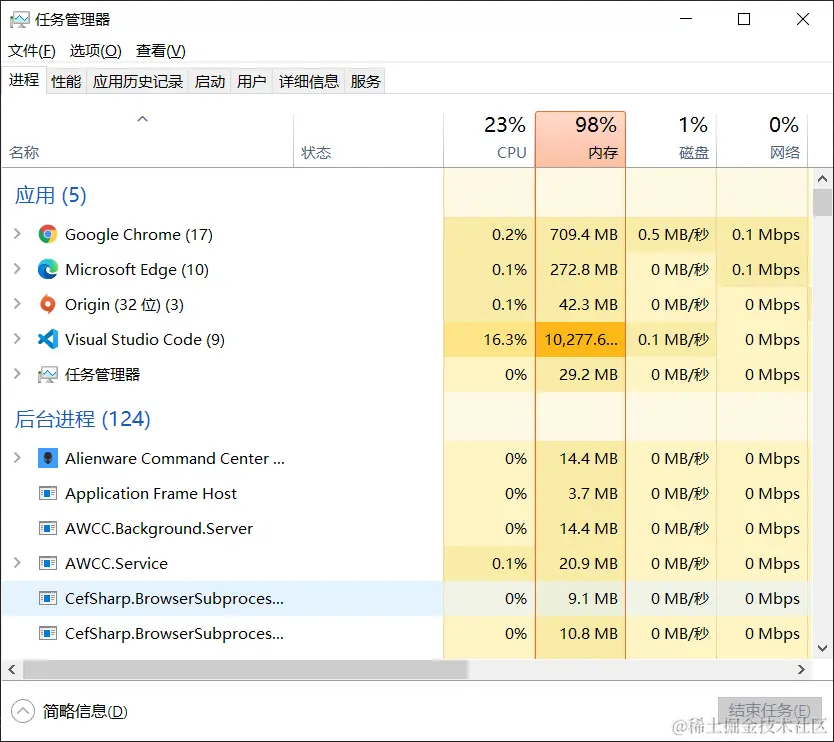Switch to the 用户 tab
The height and width of the screenshot is (742, 834).
[252, 81]
